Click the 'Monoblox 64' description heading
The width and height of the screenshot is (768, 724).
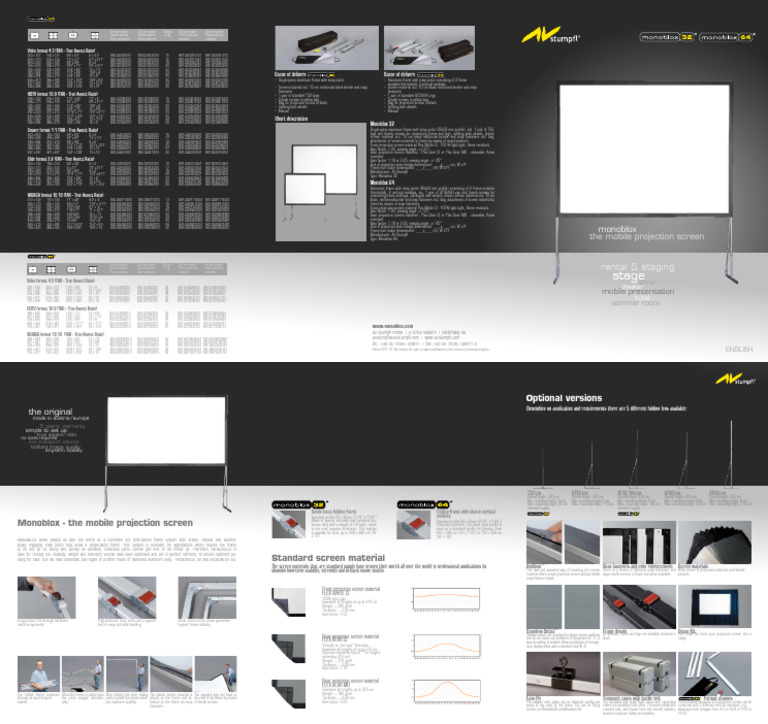click(x=382, y=183)
